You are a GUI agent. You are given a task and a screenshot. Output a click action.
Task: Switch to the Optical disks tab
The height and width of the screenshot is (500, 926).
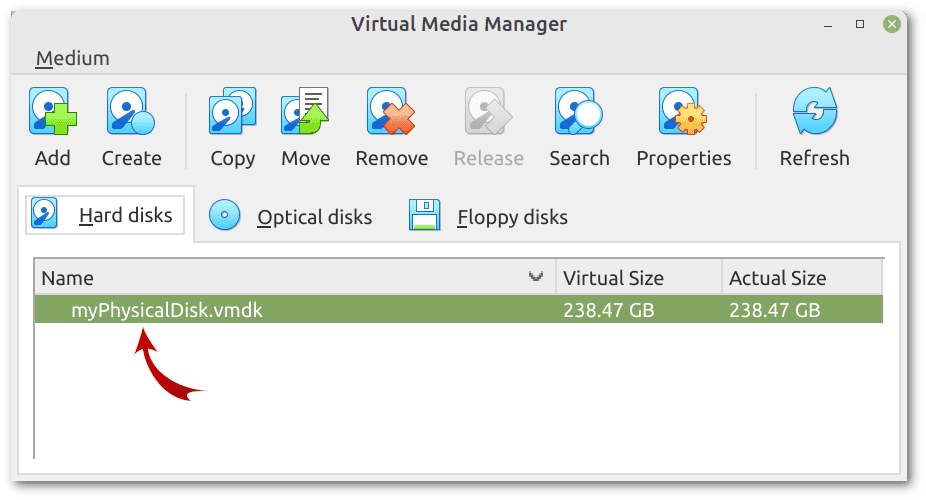tap(291, 216)
